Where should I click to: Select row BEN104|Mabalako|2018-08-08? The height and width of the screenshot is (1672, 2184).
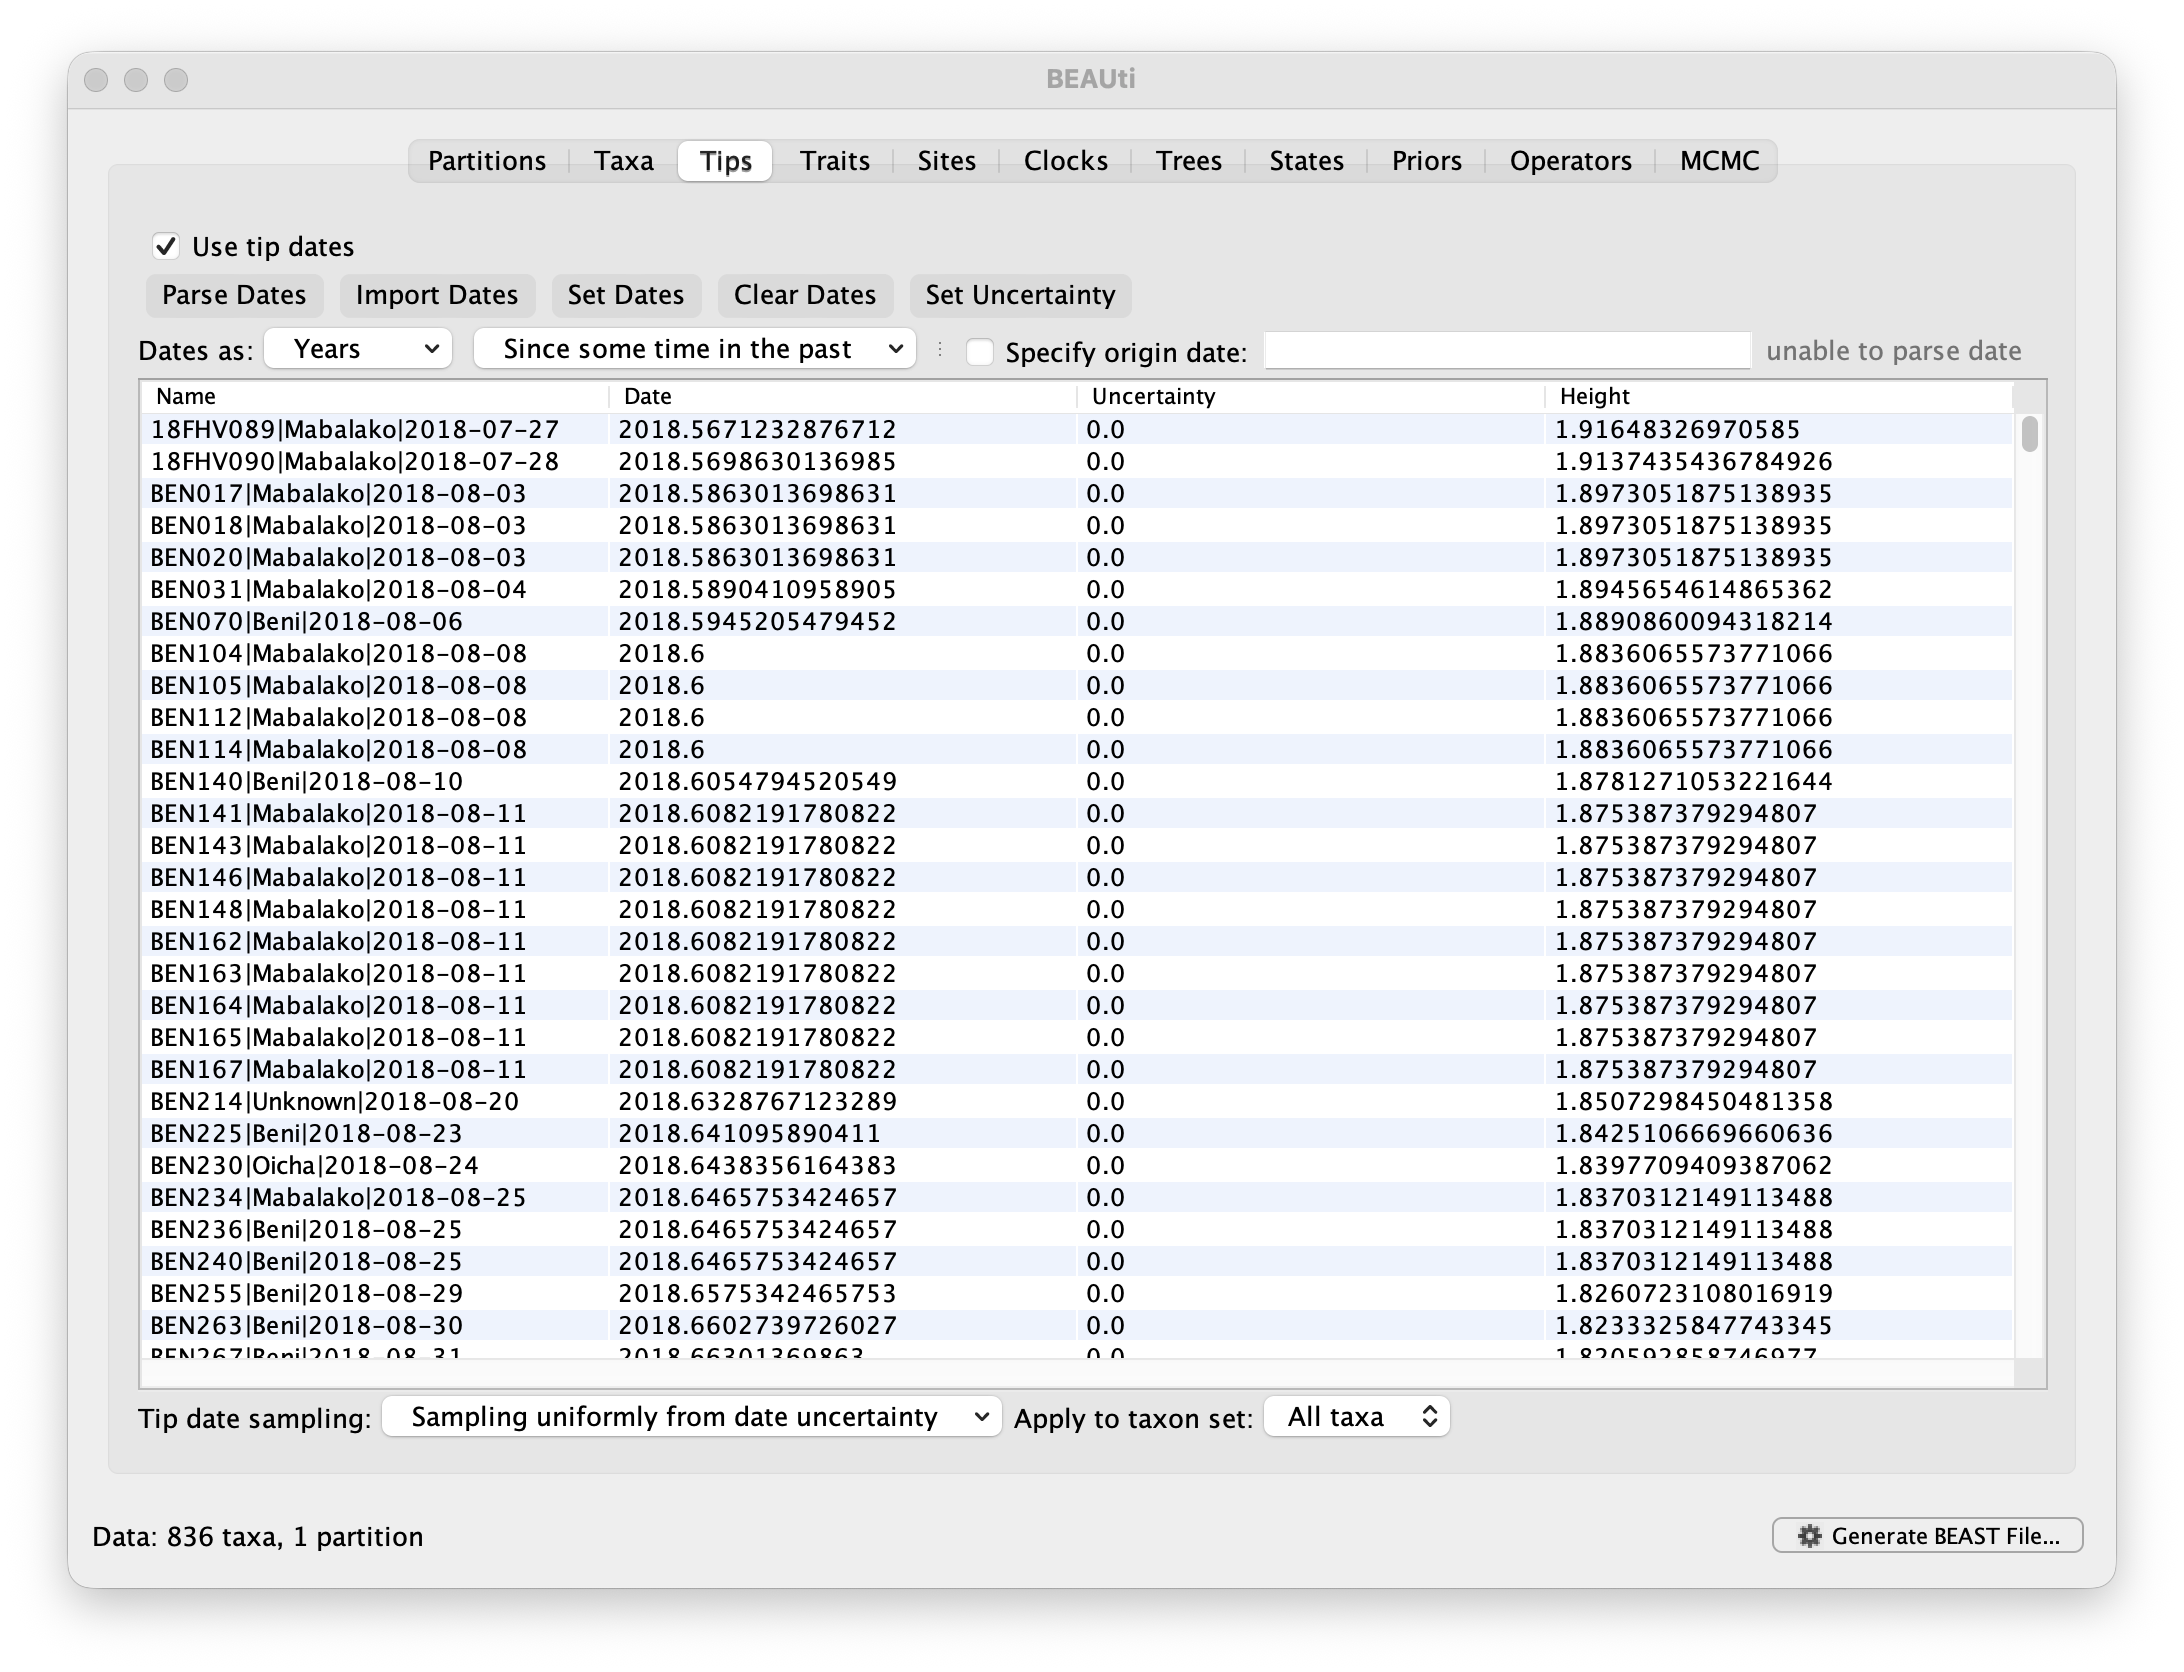(1077, 653)
